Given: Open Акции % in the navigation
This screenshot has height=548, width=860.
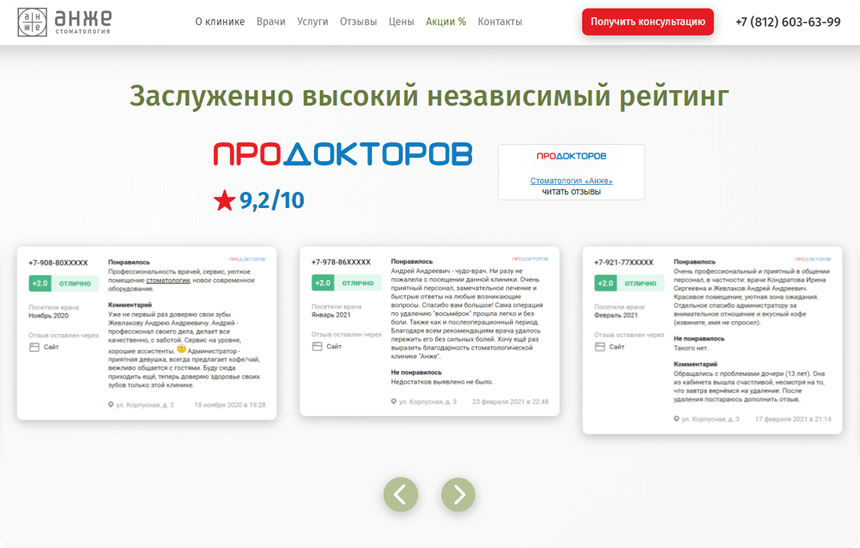Looking at the screenshot, I should tap(446, 22).
